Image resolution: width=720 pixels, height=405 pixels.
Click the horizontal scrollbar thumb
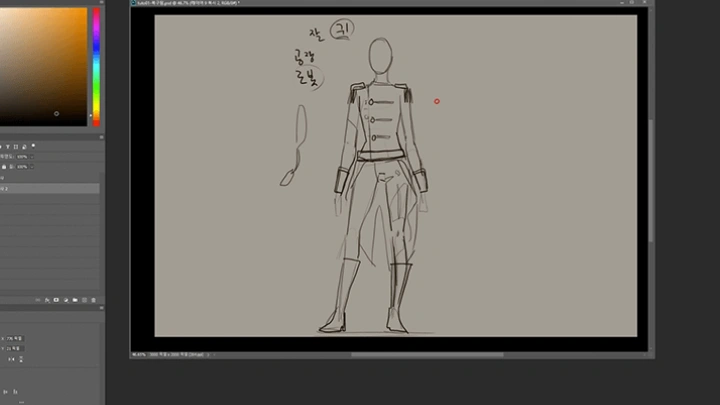[428, 354]
